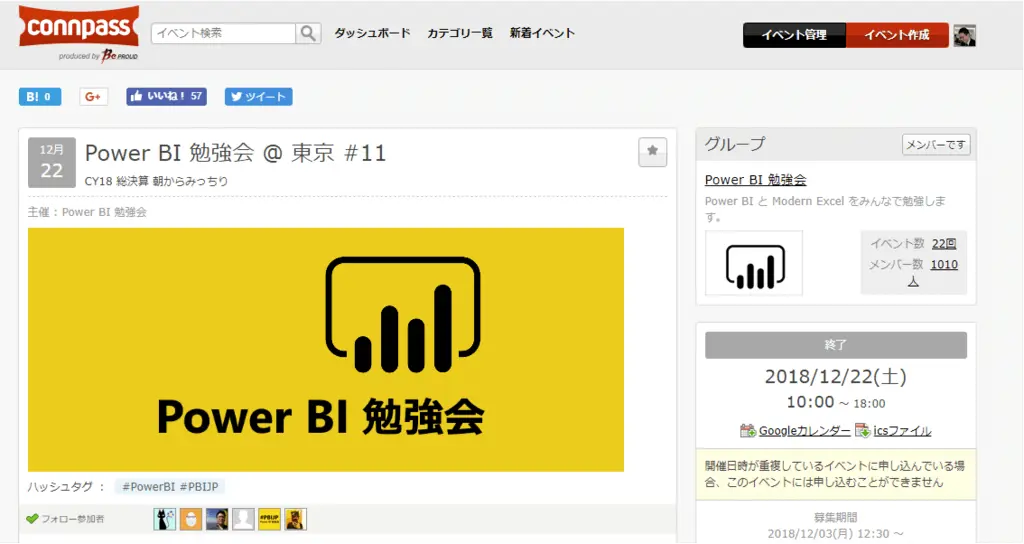Click the Power BI 勉強会 @ 東京 #11 title
This screenshot has height=544, width=1024.
pos(236,153)
